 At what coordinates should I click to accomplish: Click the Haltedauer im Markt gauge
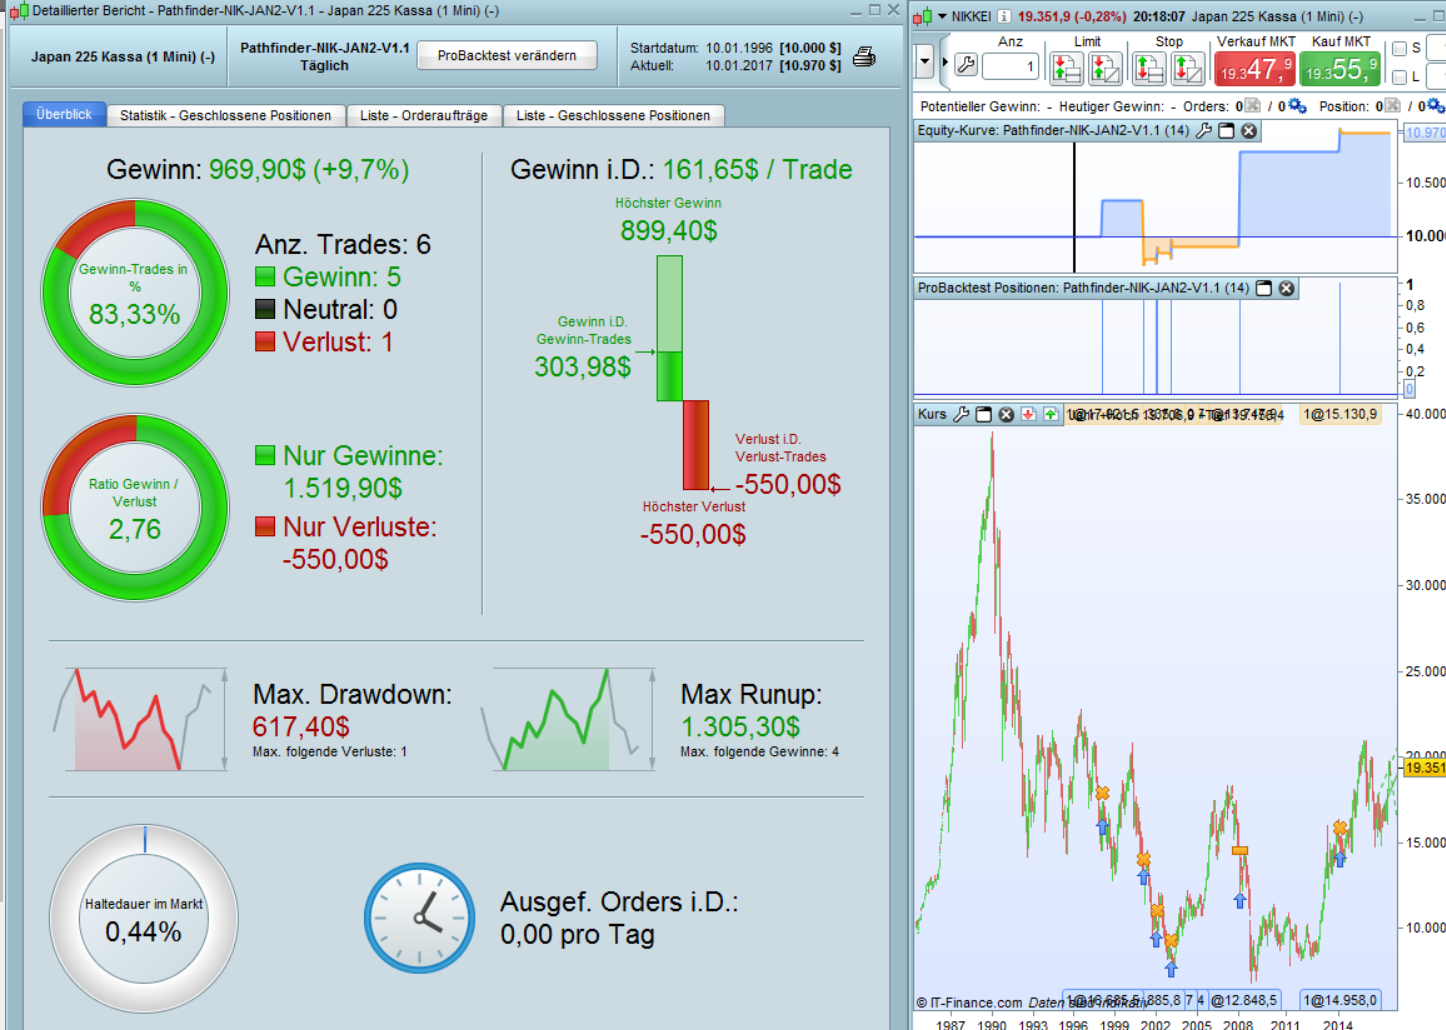pyautogui.click(x=144, y=919)
